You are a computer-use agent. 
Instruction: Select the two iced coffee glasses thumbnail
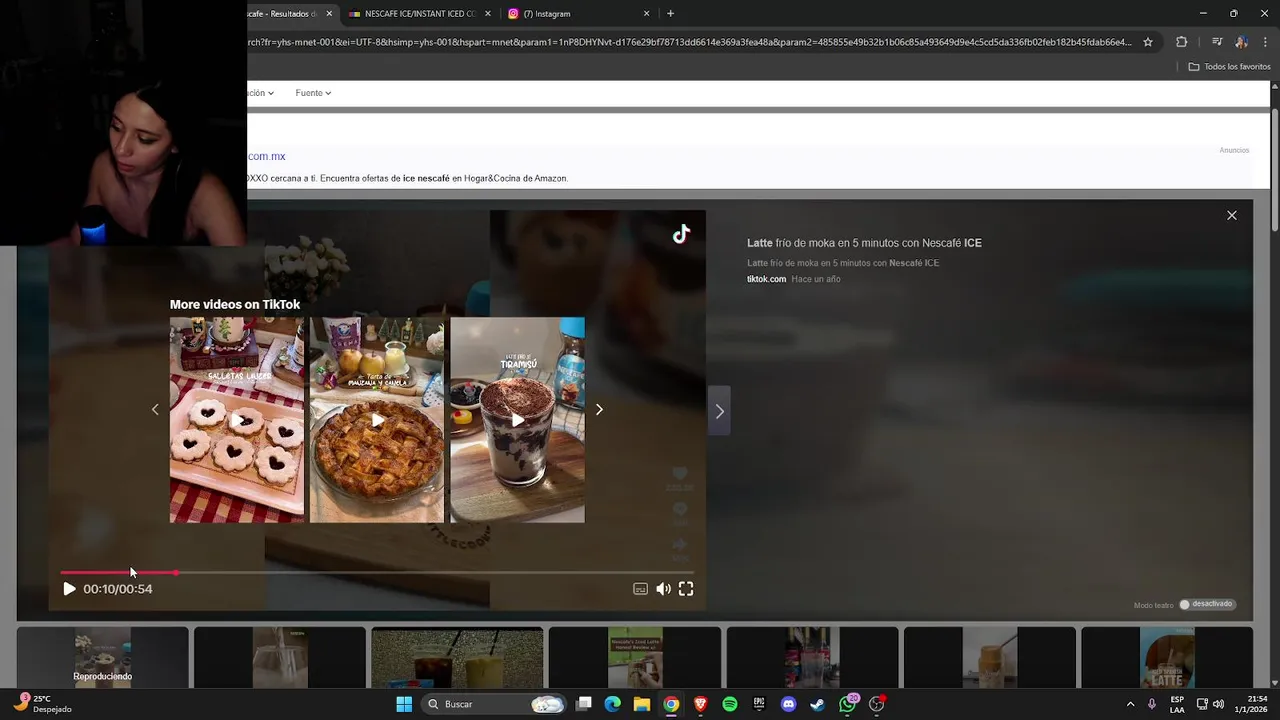point(457,658)
